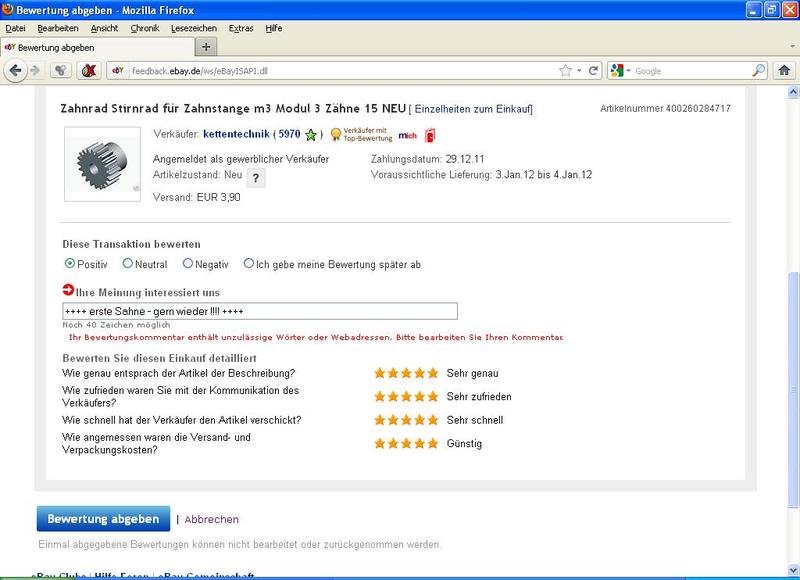Open the Datei menu
Viewport: 800px width, 580px height.
15,29
